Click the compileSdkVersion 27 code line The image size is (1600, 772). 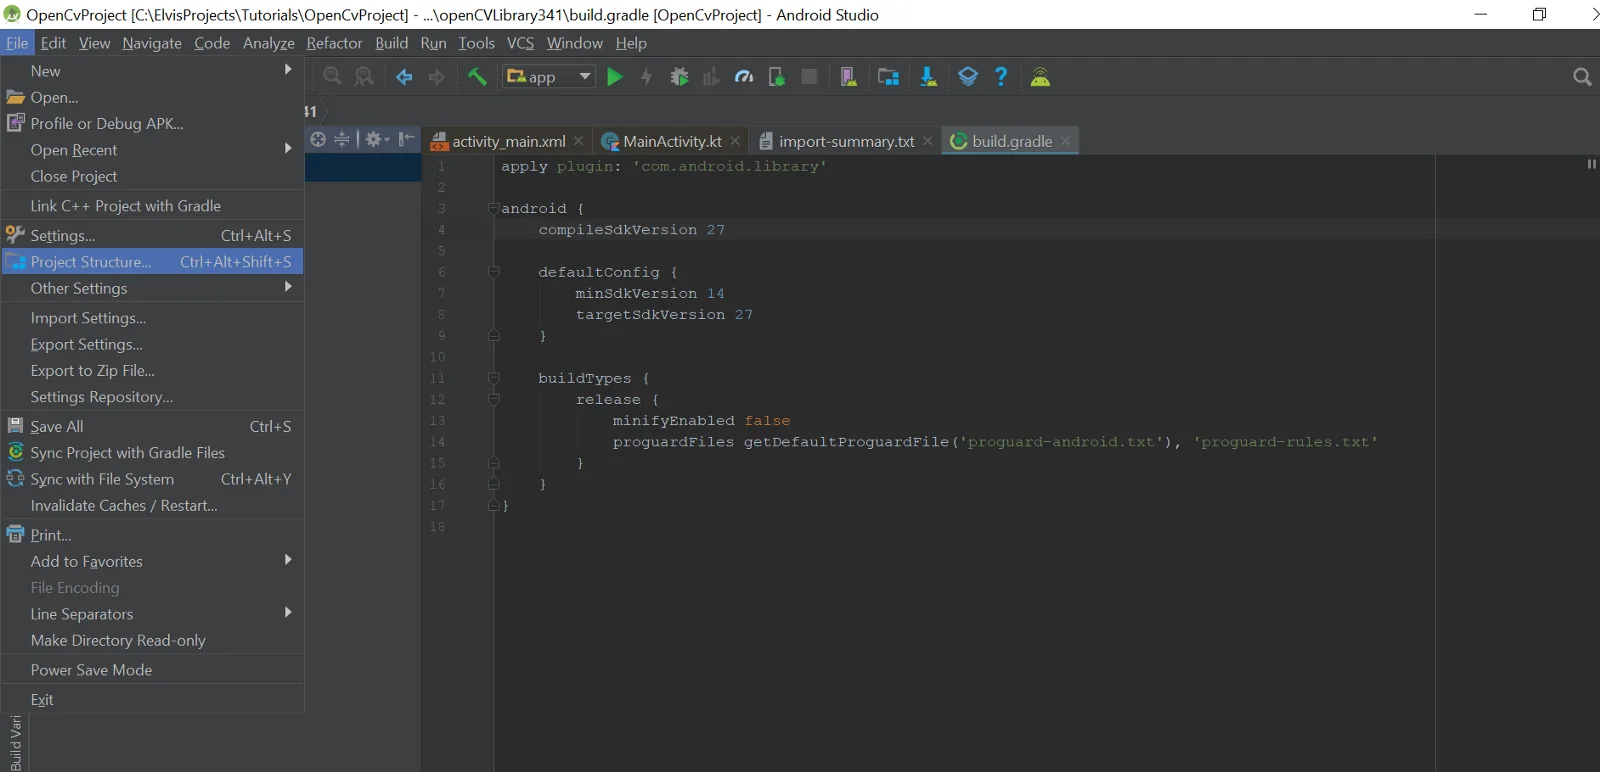(631, 230)
